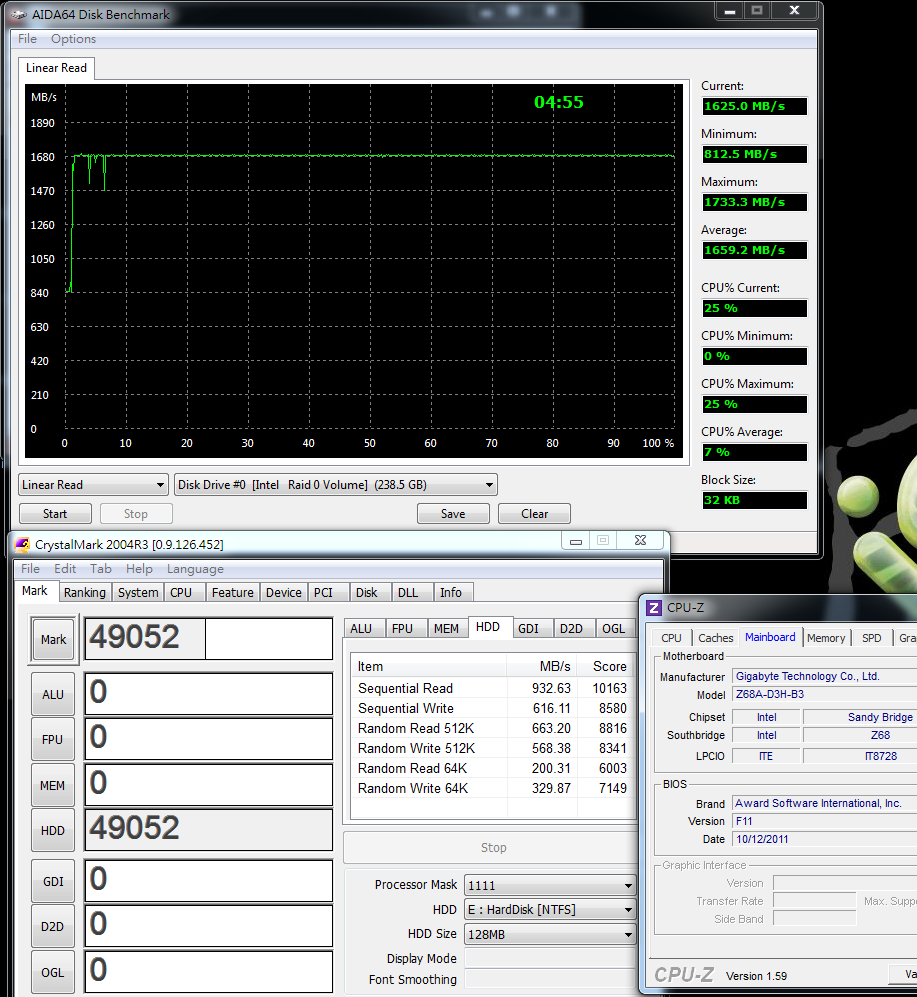Image resolution: width=917 pixels, height=997 pixels.
Task: Click the Save button in AIDA64
Action: [x=453, y=514]
